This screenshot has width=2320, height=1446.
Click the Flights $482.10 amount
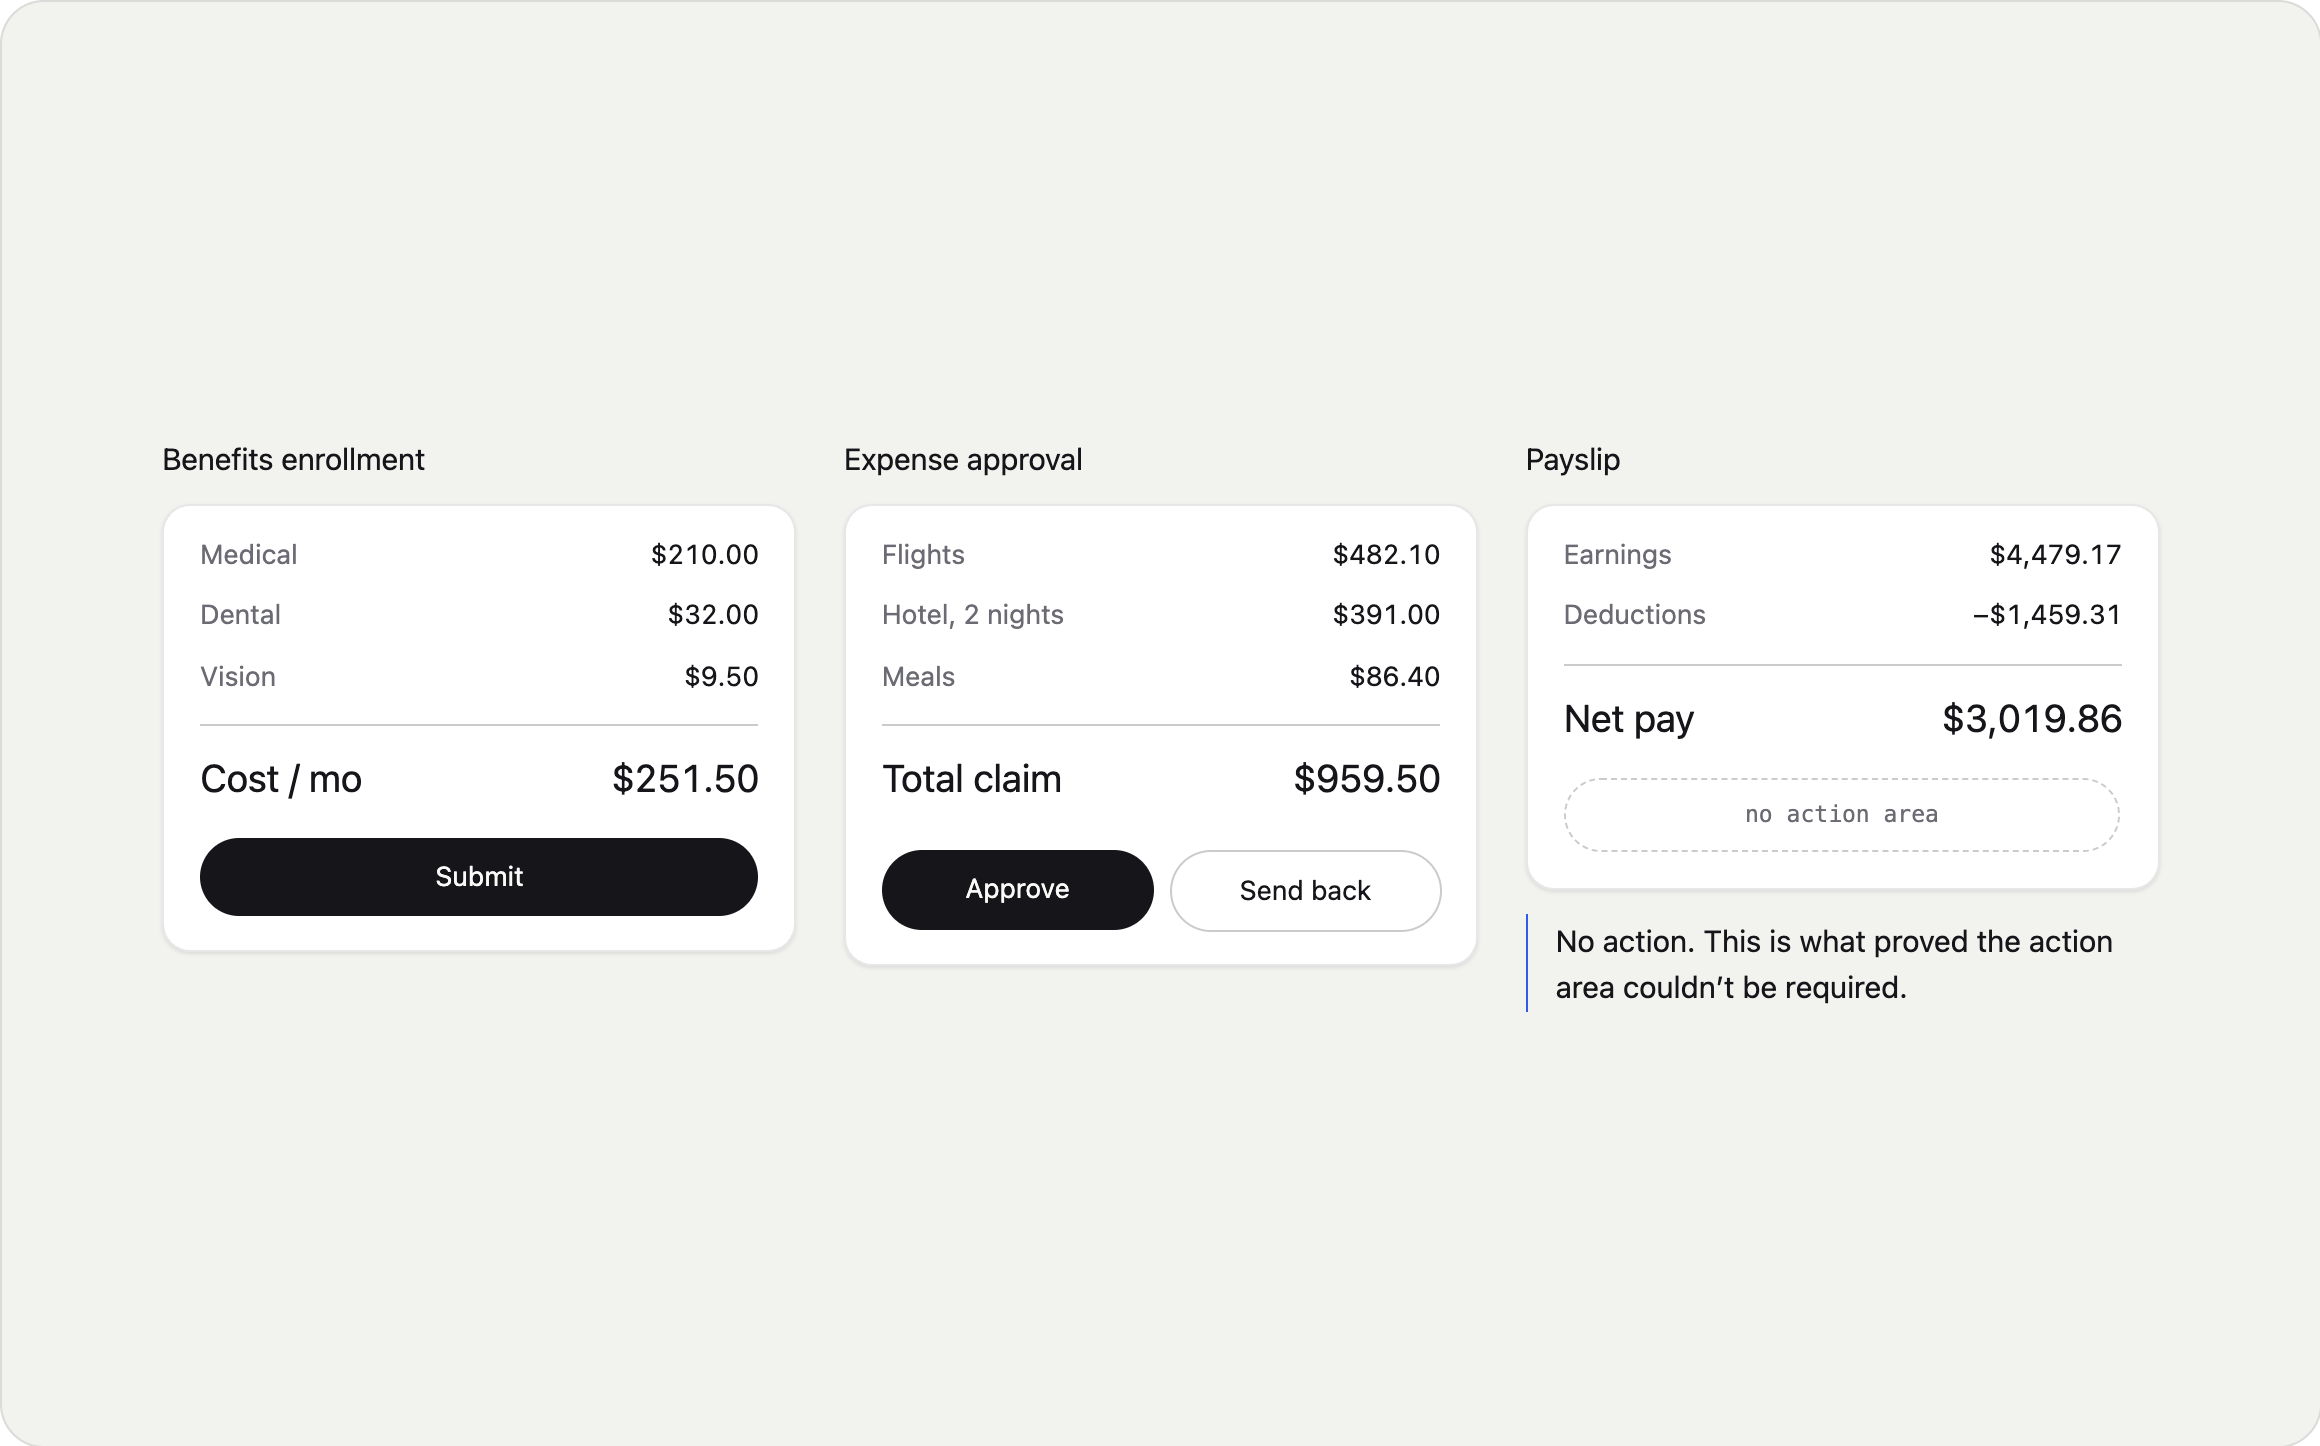pos(1386,555)
